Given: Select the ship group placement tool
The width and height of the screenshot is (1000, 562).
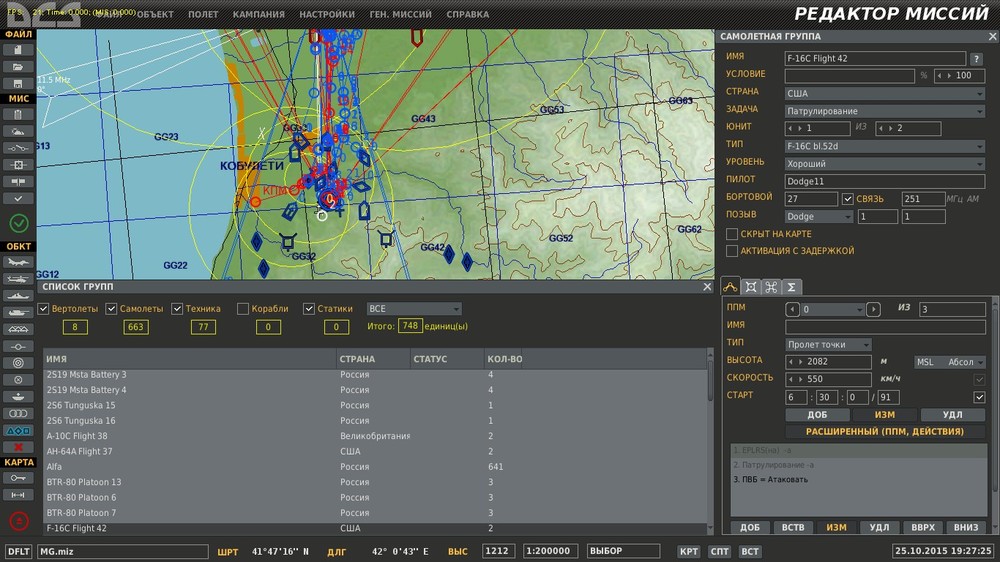Looking at the screenshot, I should (18, 296).
